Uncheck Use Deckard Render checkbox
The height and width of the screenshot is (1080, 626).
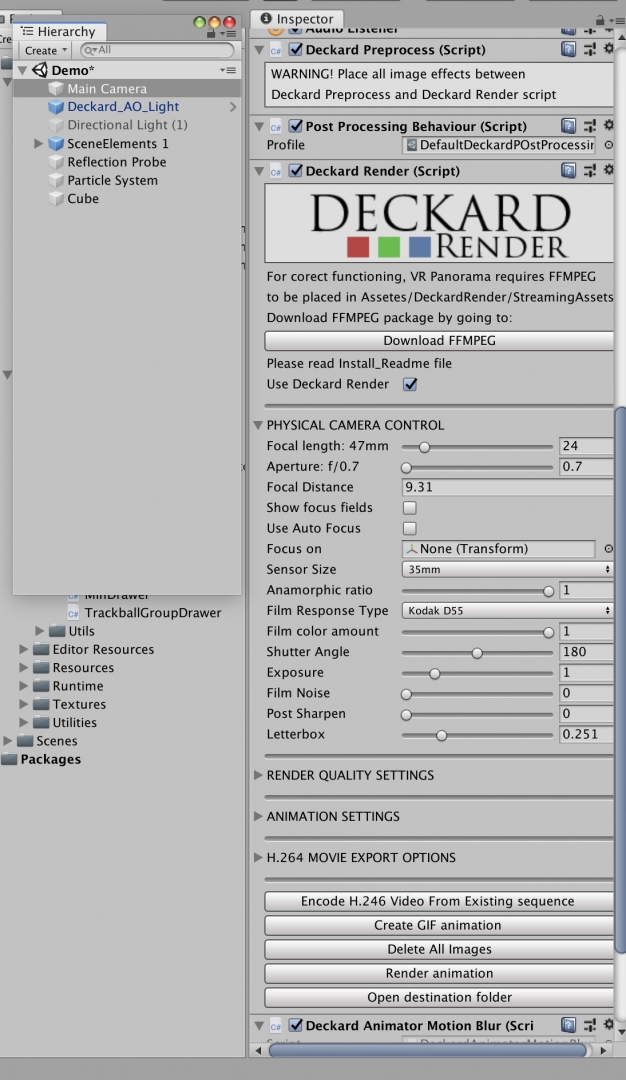(409, 384)
